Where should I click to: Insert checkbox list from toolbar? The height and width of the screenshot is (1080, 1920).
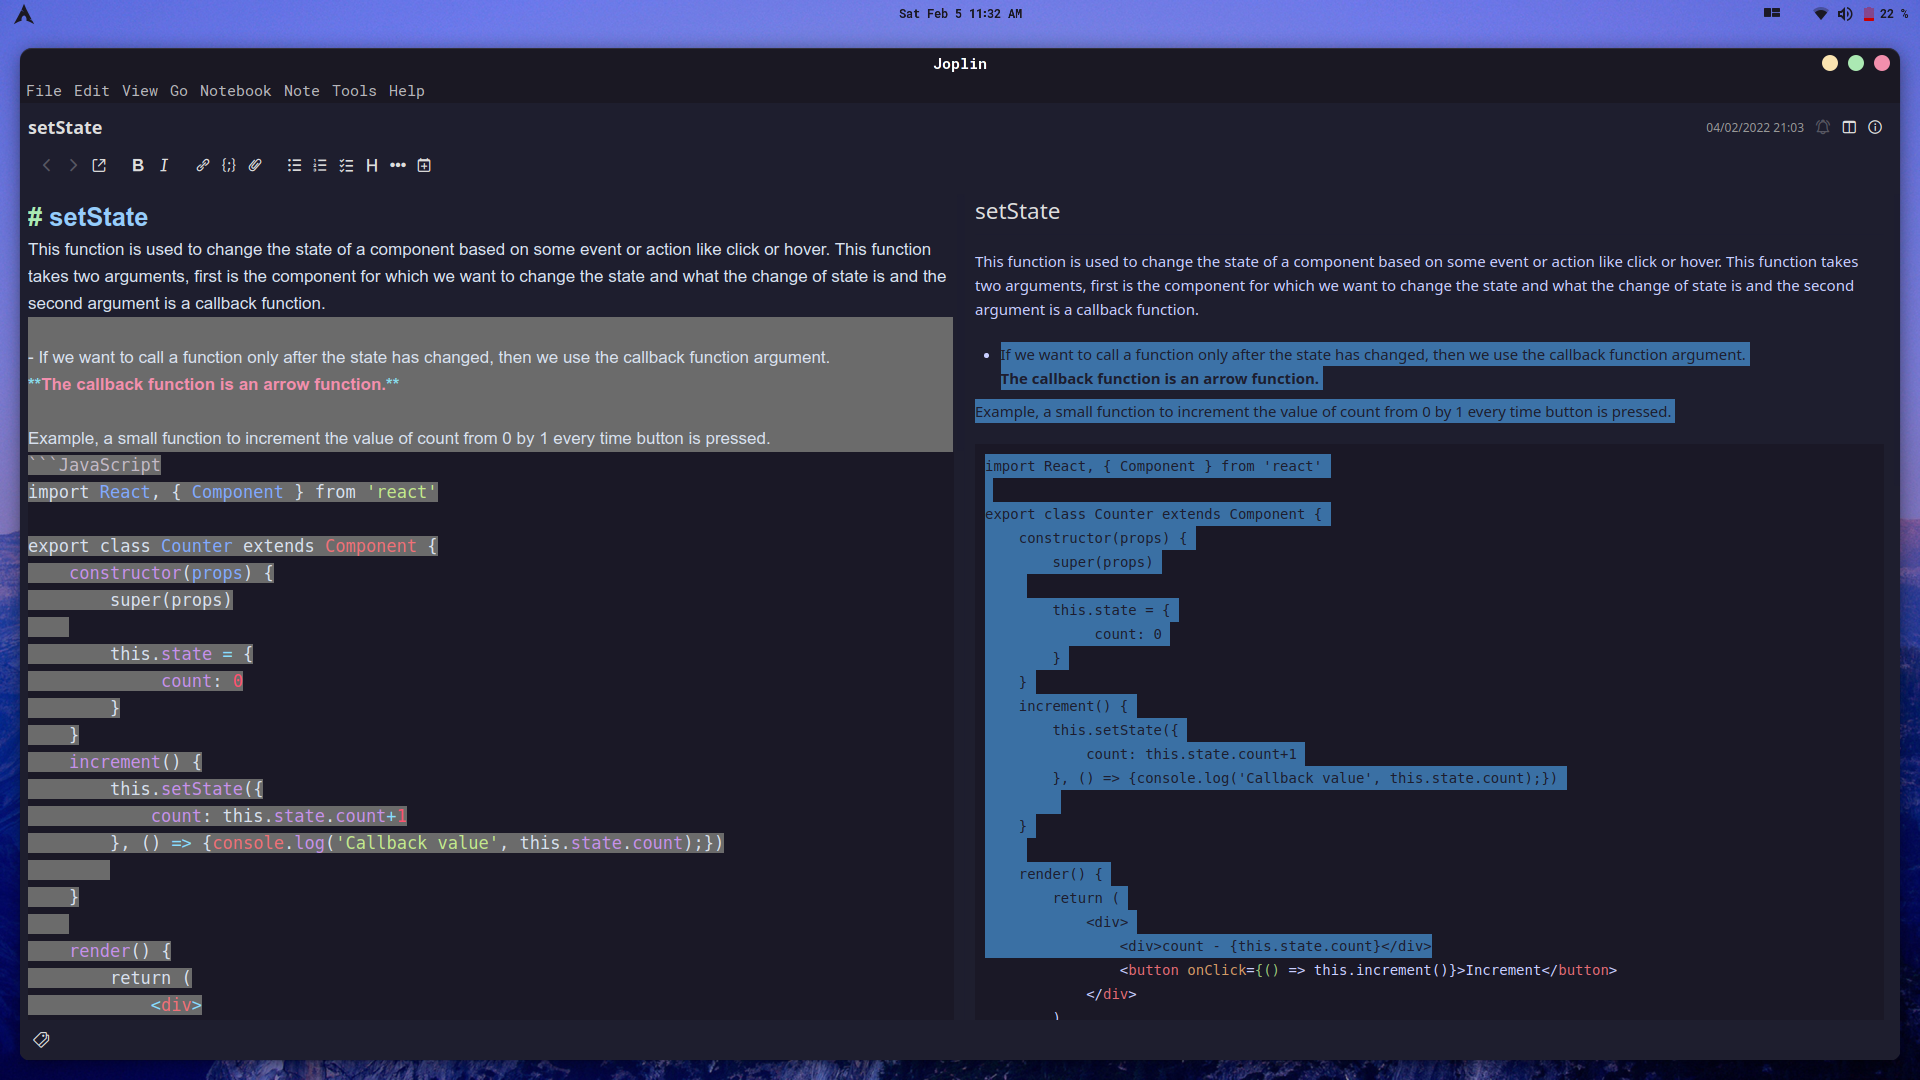tap(346, 166)
